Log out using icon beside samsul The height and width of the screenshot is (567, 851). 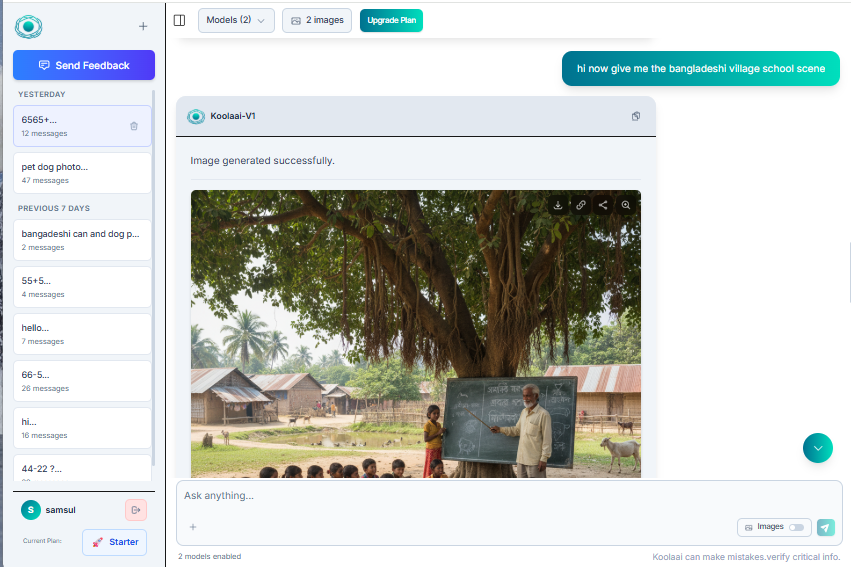click(136, 510)
